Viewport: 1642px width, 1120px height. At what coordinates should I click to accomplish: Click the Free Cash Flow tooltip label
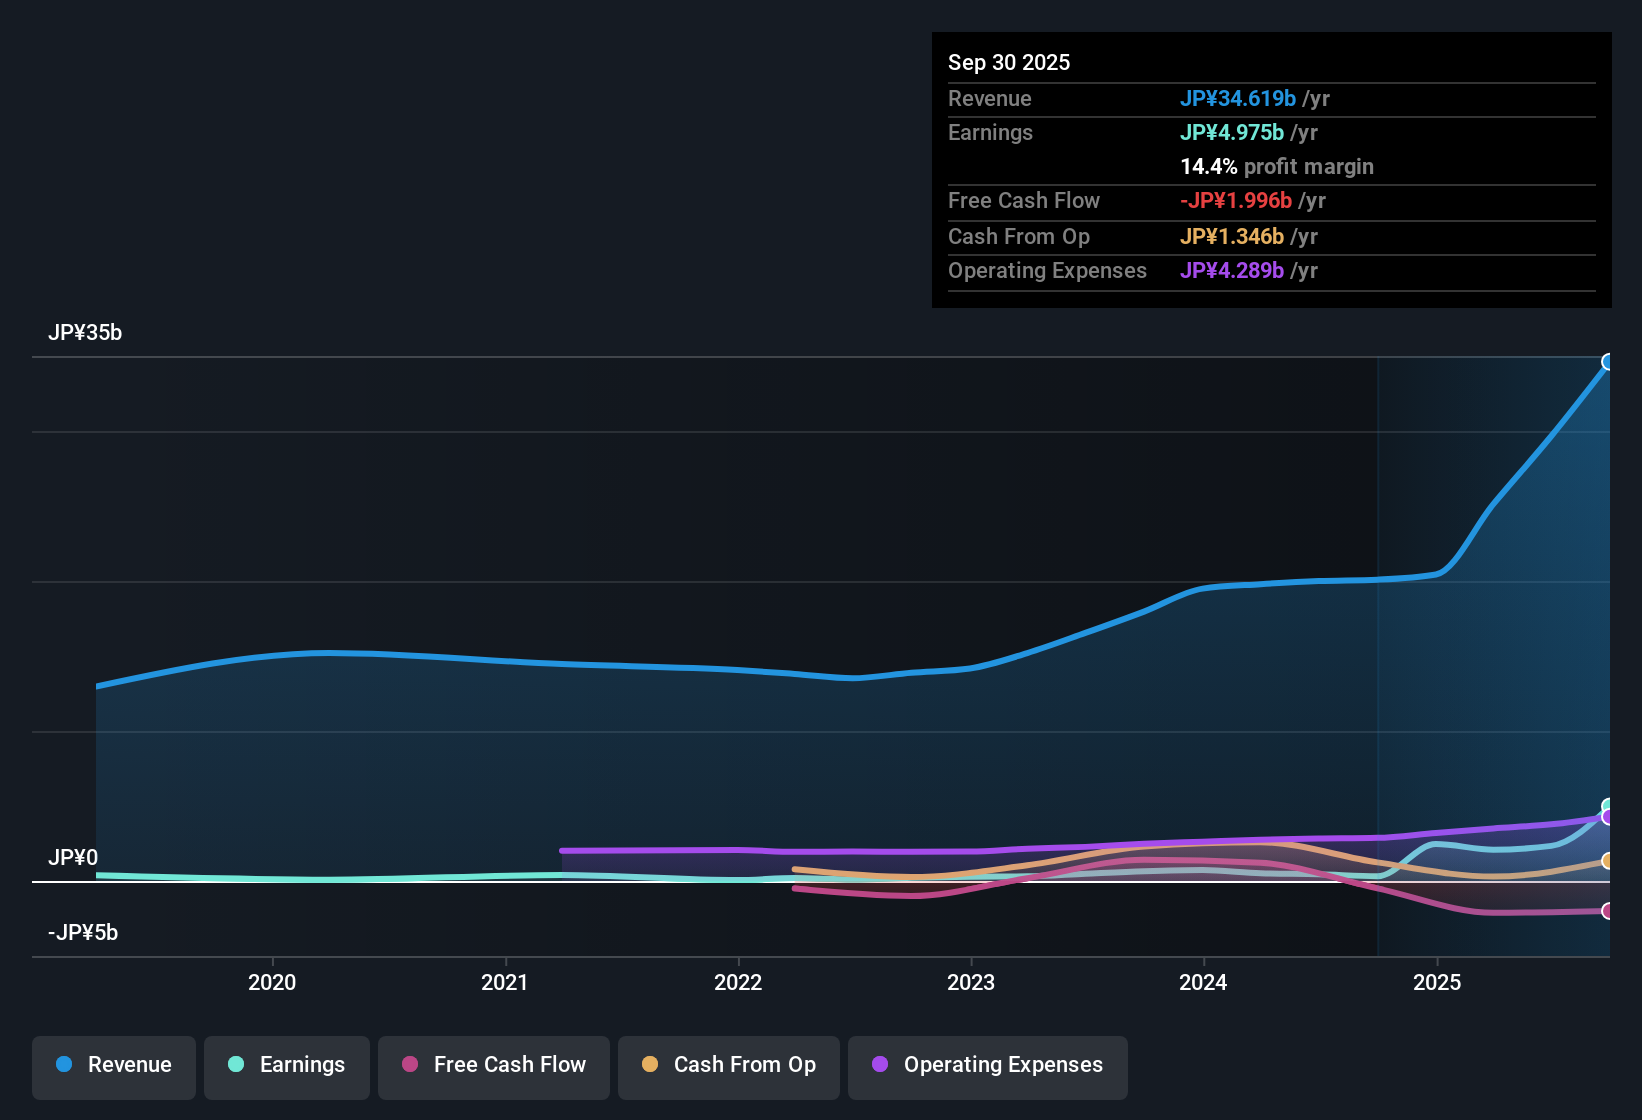click(x=1024, y=200)
